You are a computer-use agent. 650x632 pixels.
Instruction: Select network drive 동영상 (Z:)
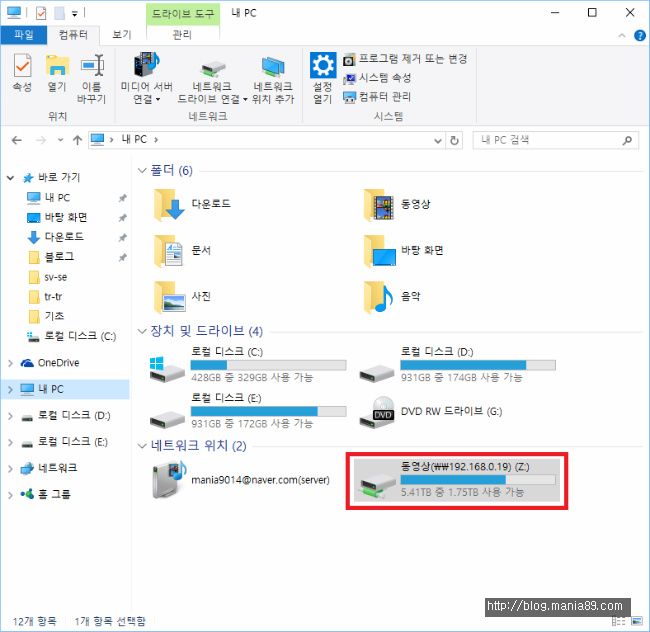[457, 480]
